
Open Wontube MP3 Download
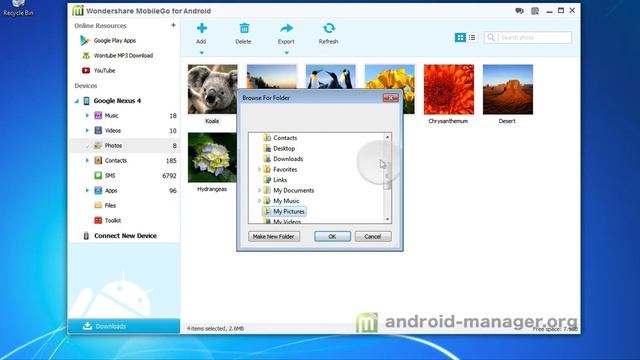[x=123, y=56]
